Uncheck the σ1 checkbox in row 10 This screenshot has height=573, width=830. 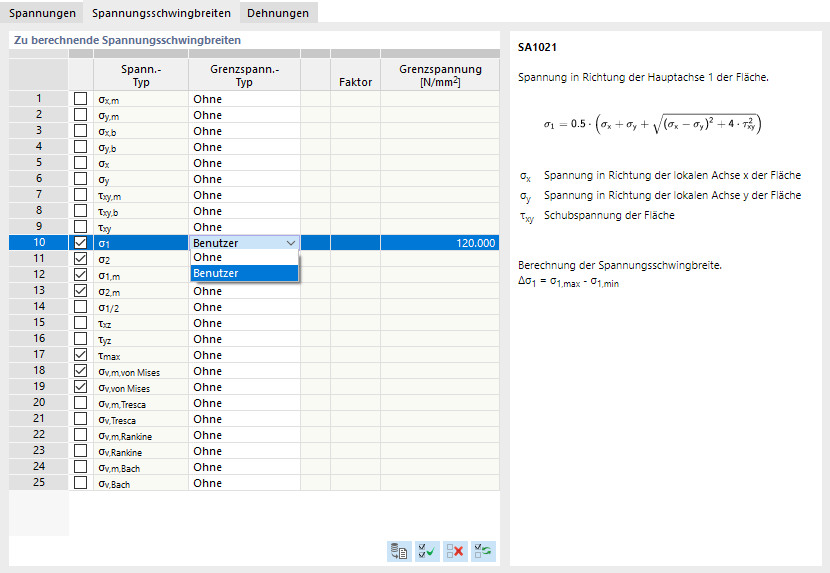pos(80,243)
